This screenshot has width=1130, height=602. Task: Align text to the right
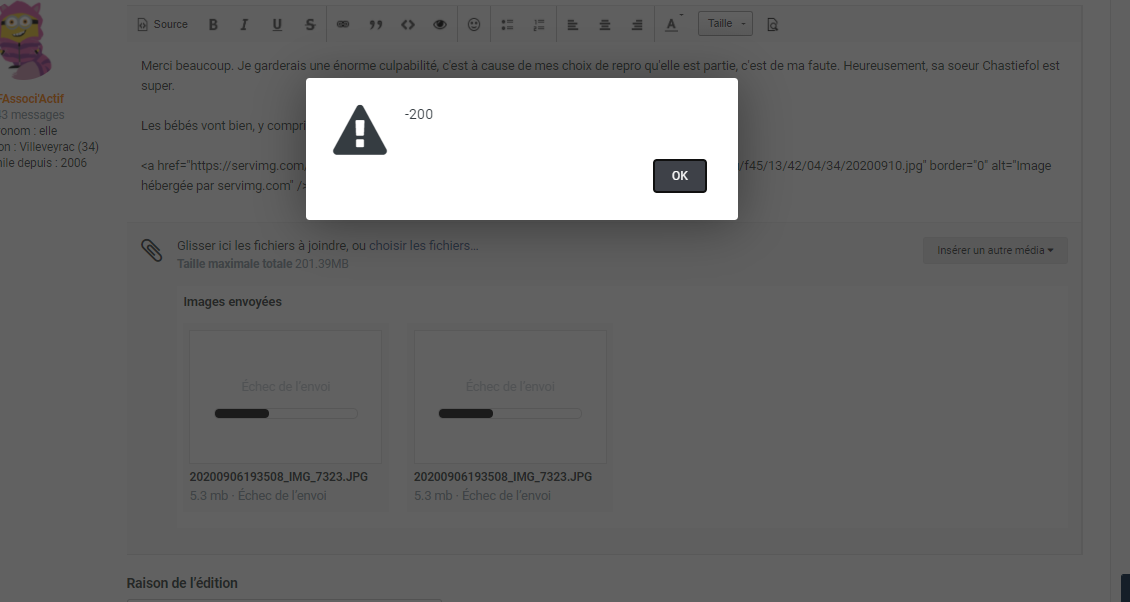(637, 24)
